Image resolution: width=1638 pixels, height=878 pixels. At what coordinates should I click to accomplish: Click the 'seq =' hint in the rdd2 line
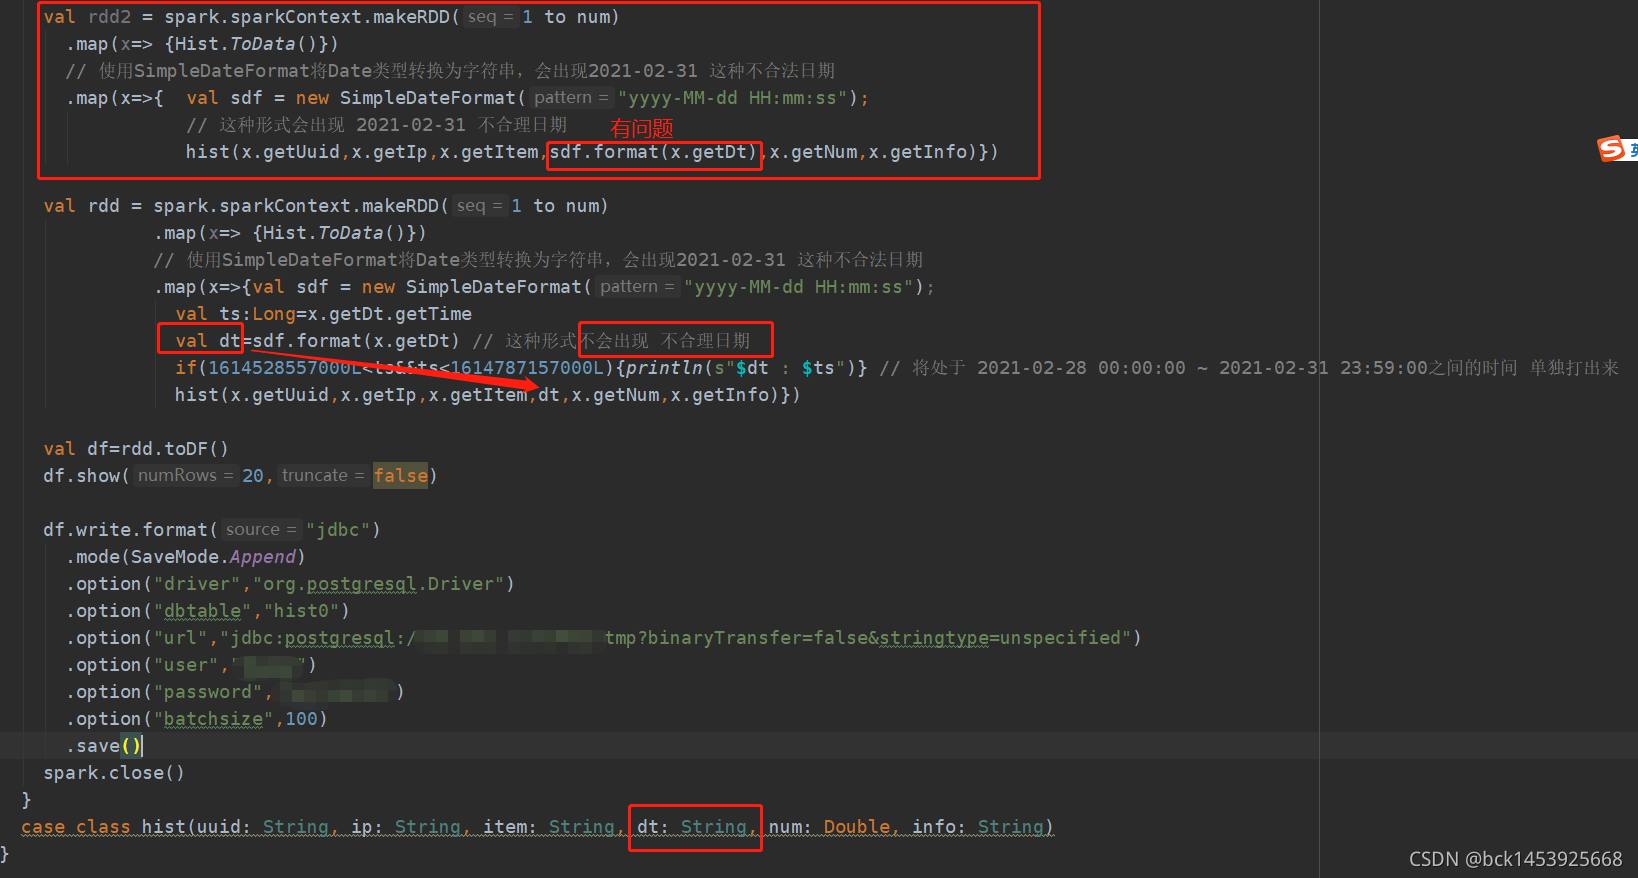[x=489, y=17]
